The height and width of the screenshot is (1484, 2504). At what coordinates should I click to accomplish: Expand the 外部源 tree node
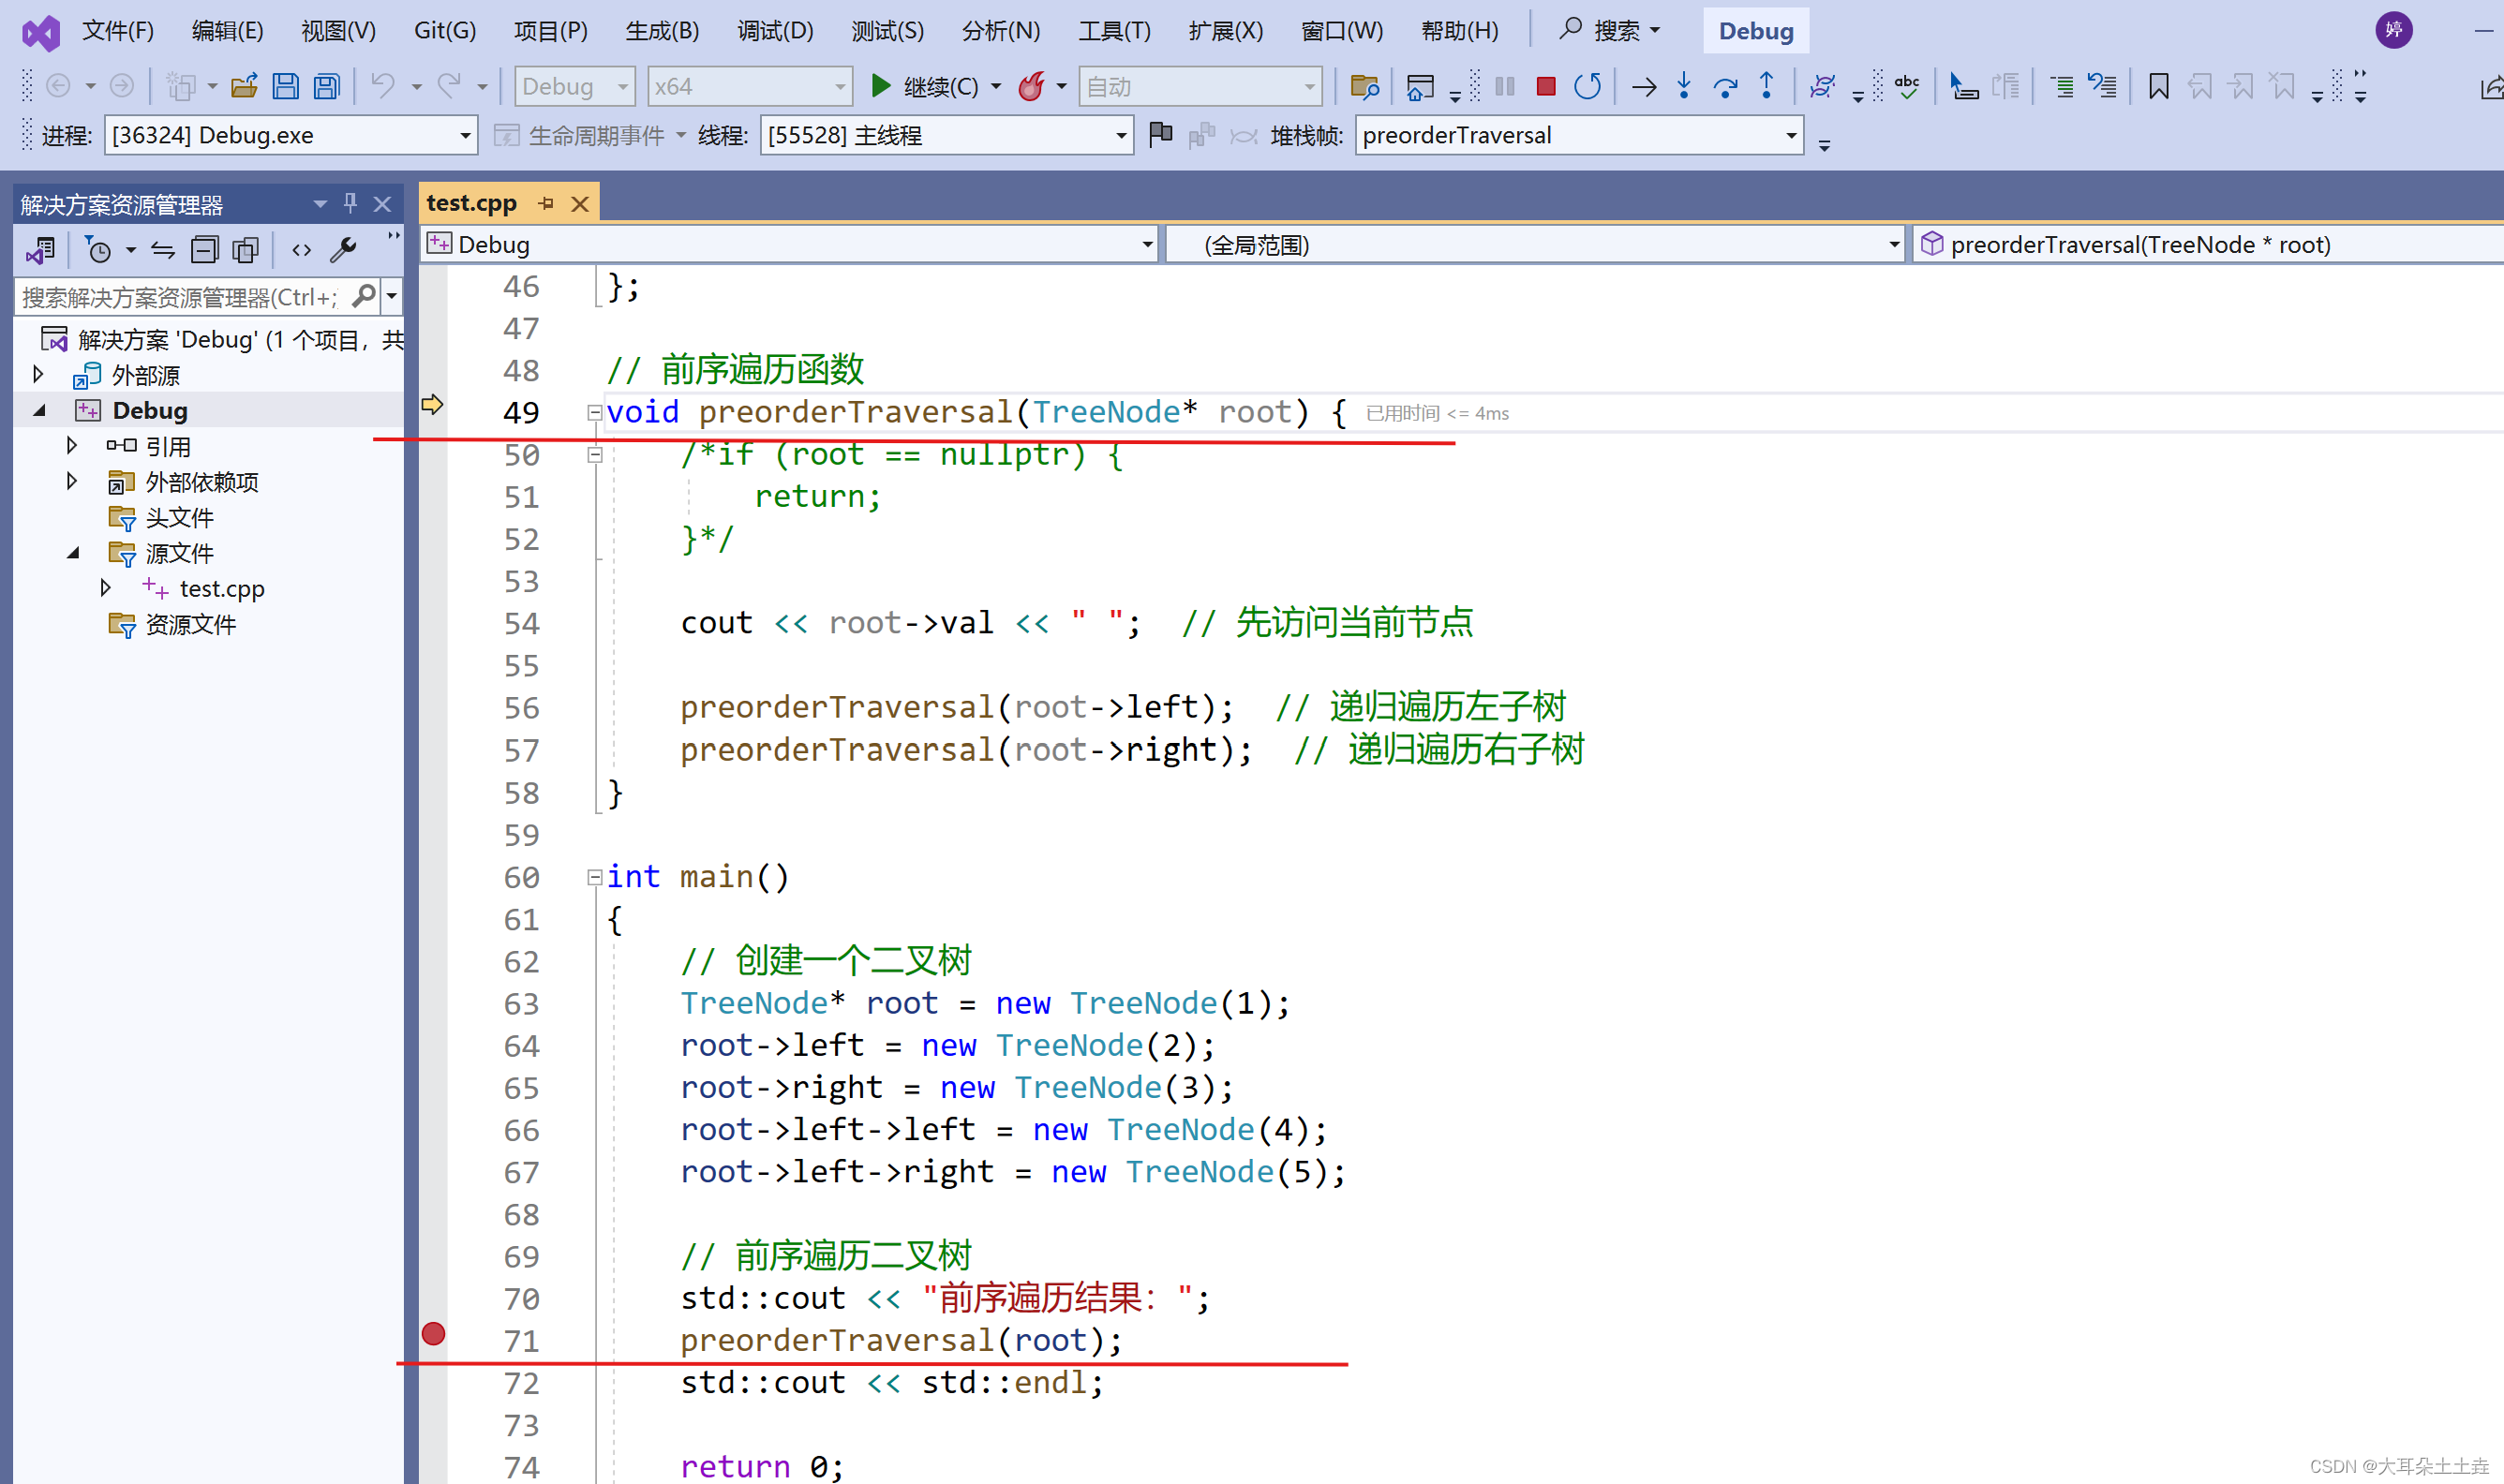[x=38, y=374]
